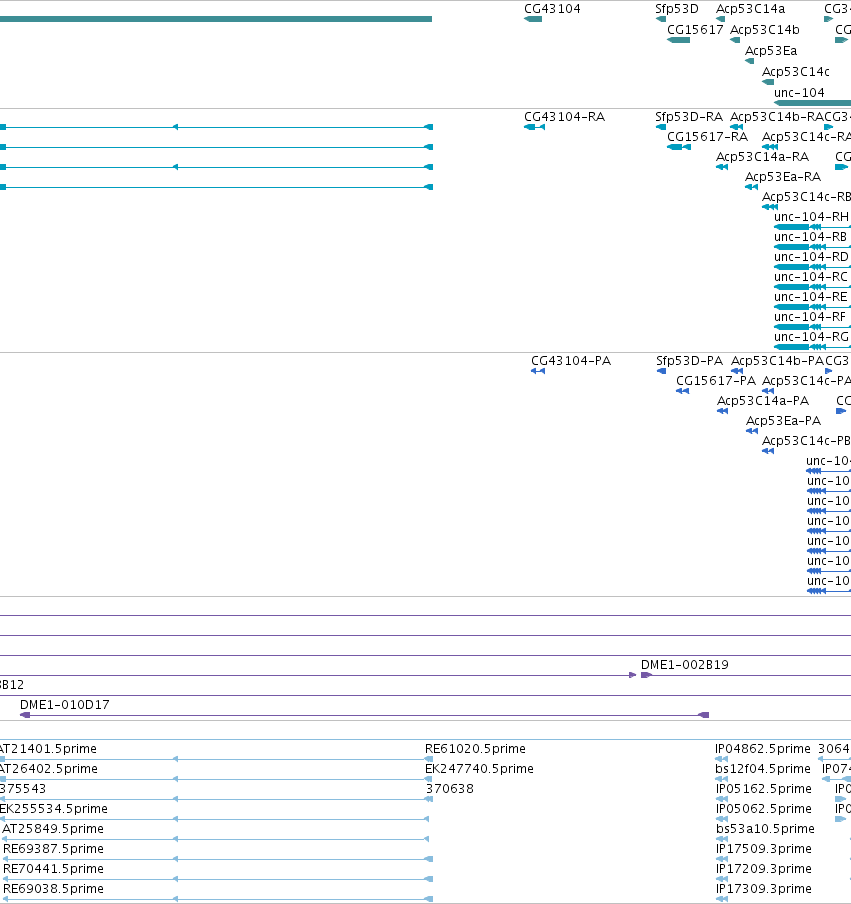Click the DME1-010D17 BAC label
Screen dimensions: 851x904
[x=65, y=705]
